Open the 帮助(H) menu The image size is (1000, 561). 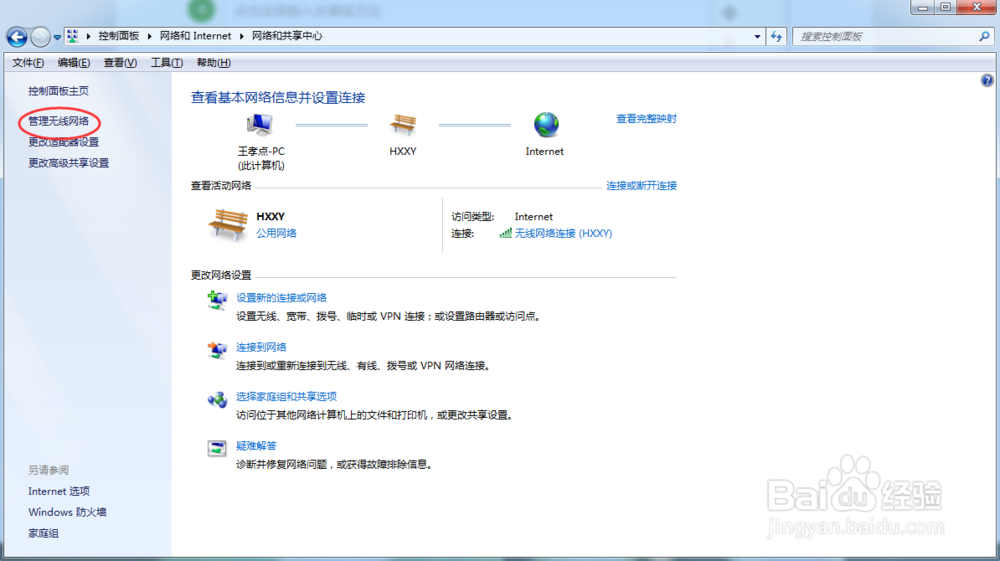(x=214, y=62)
